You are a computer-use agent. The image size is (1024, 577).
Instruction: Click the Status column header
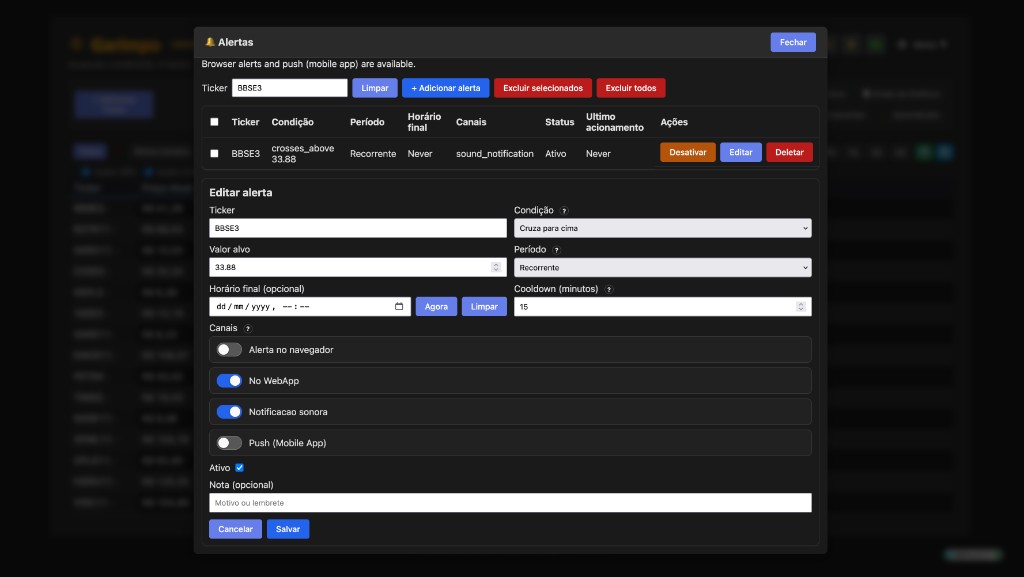[560, 122]
